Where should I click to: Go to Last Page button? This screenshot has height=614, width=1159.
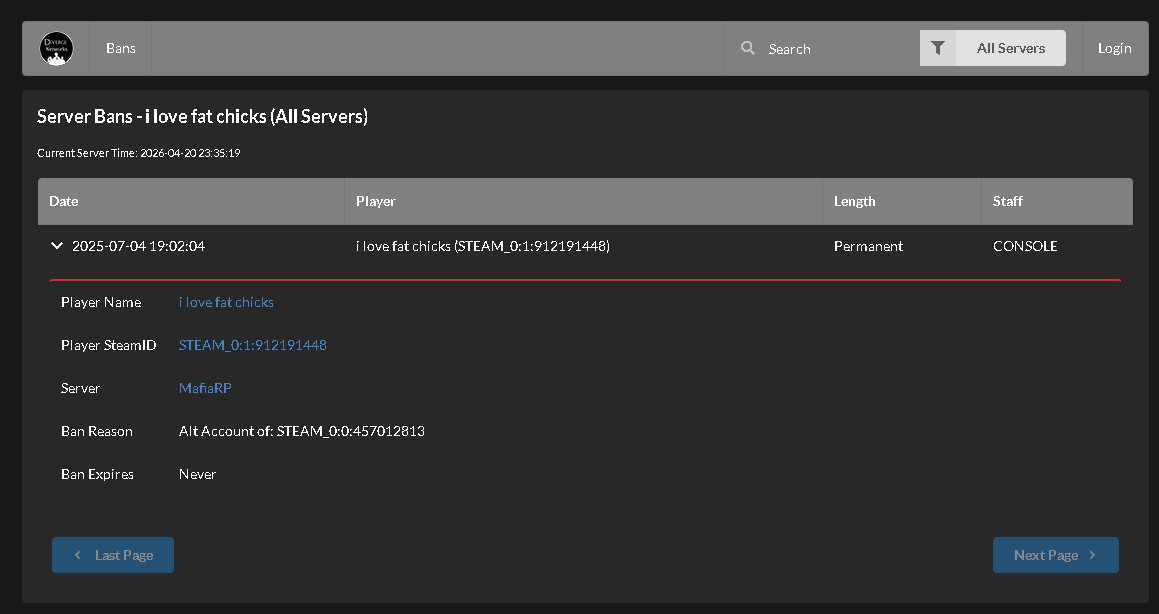coord(113,555)
